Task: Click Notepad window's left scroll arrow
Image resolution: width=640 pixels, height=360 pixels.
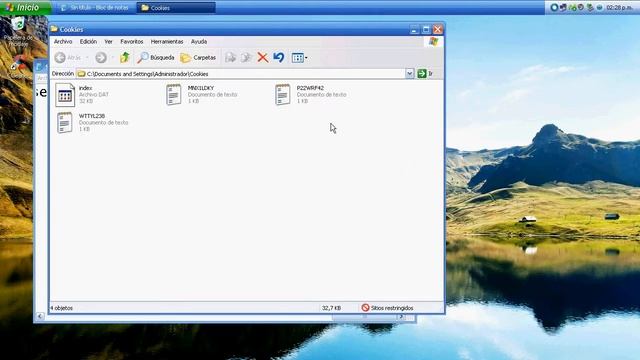Action: point(40,316)
